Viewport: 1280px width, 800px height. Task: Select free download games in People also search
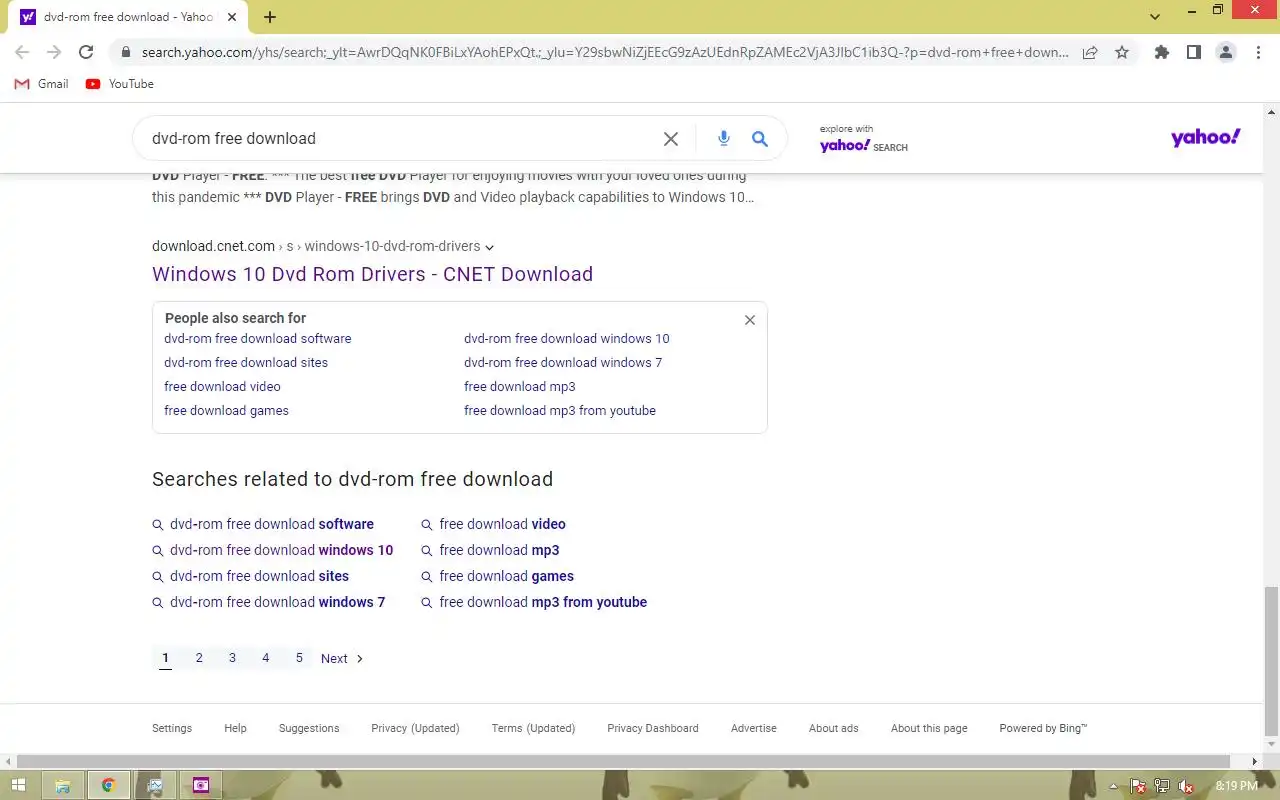(x=226, y=411)
